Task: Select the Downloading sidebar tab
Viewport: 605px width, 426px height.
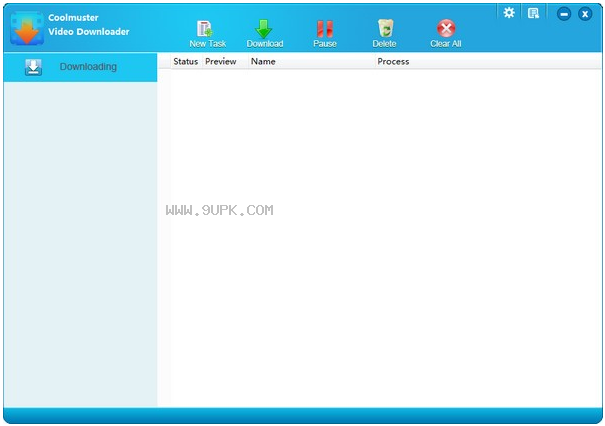Action: 80,67
